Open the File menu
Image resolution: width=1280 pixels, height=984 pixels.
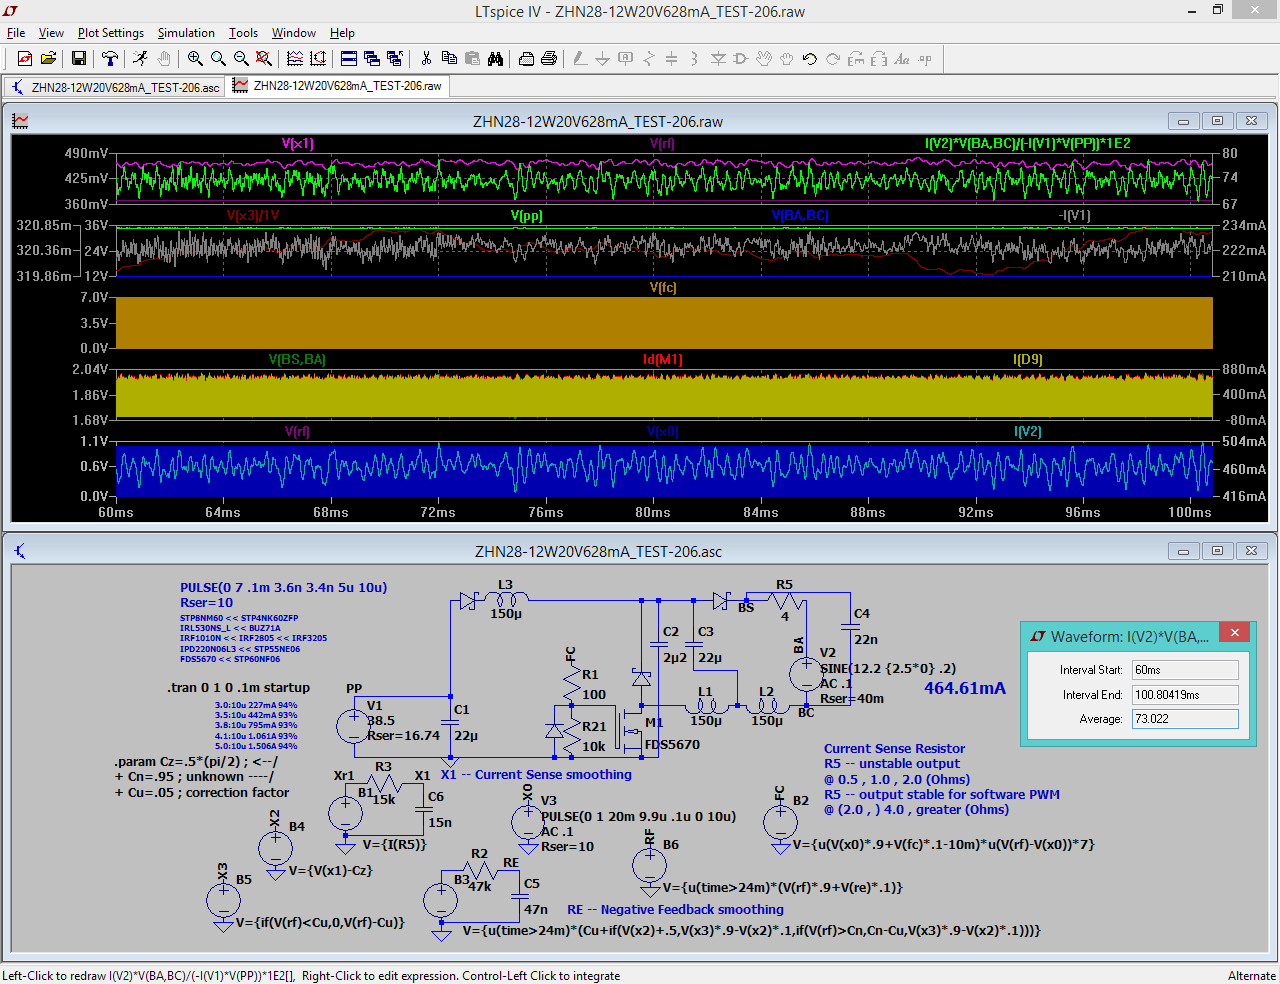pyautogui.click(x=16, y=33)
